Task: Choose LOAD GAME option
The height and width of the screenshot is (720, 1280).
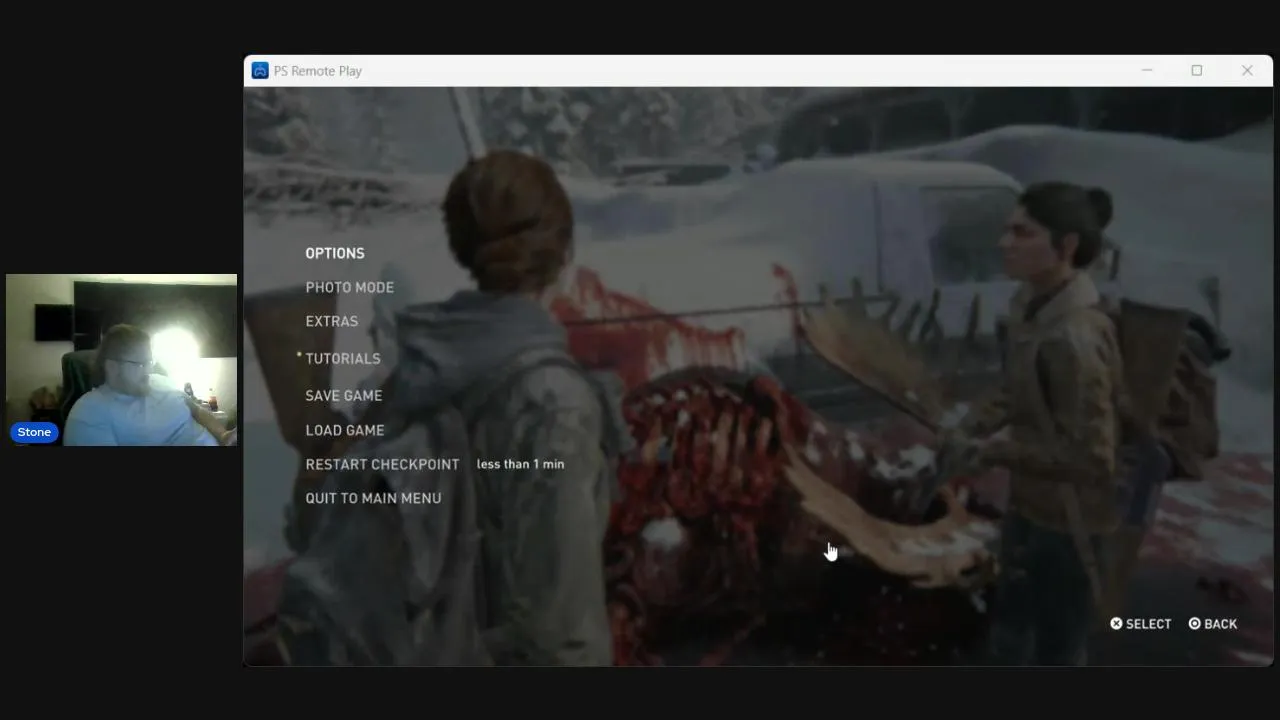Action: (345, 430)
